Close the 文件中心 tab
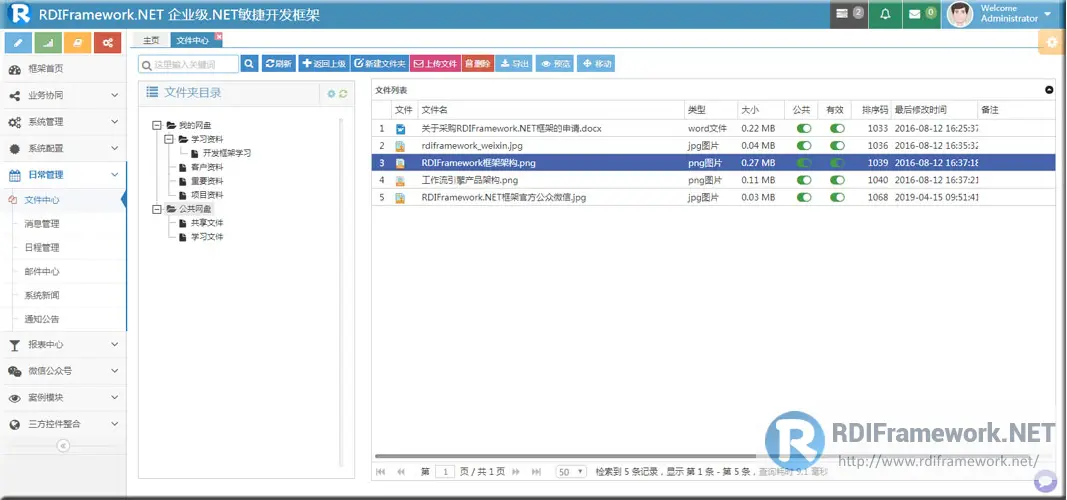Screen dimensions: 1067x500 (x=218, y=35)
